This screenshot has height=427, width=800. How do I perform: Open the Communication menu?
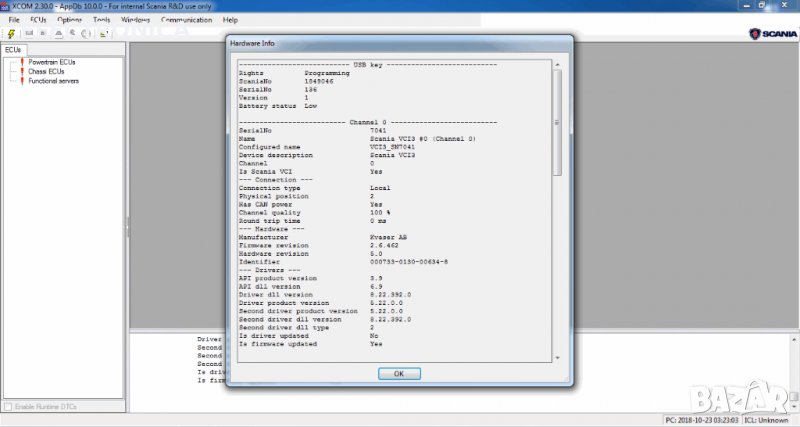pyautogui.click(x=186, y=19)
